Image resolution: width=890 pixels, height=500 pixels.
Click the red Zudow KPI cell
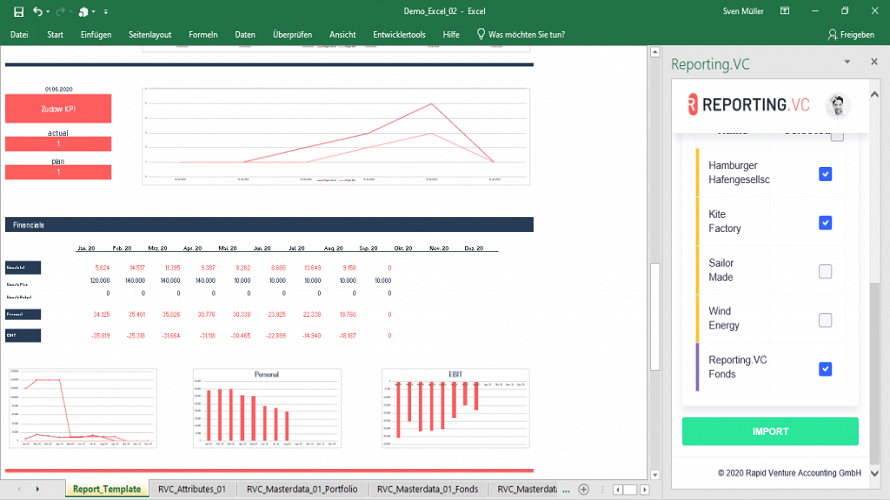58,108
